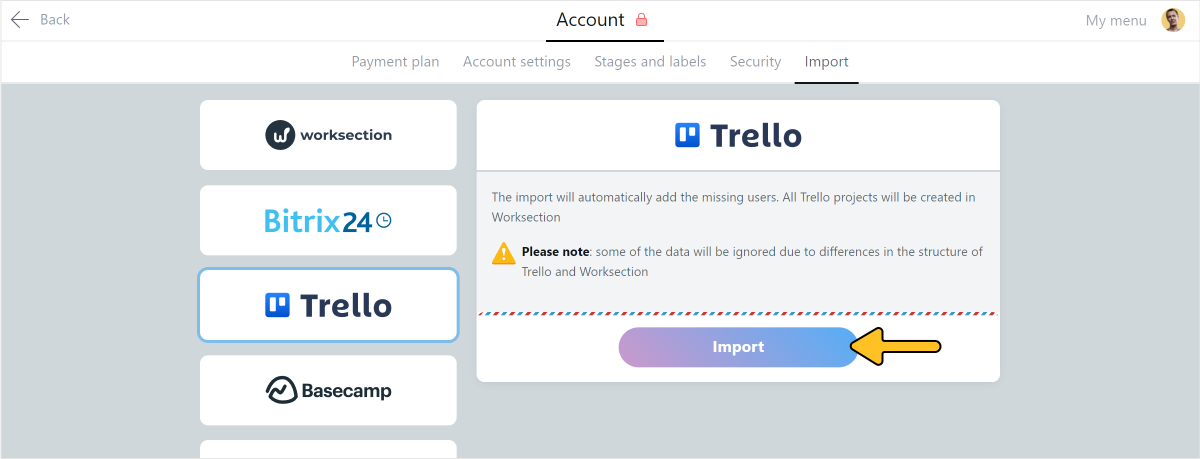Click the red lock icon beside Account
This screenshot has height=459, width=1200.
coord(642,20)
